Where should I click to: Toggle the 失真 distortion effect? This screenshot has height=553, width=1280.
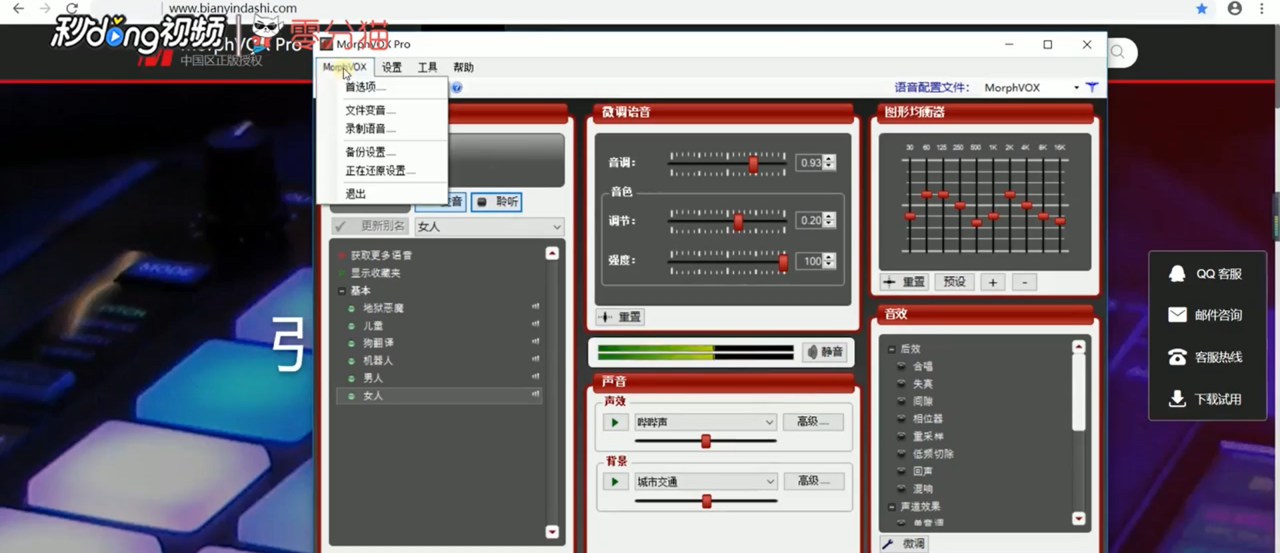(920, 384)
